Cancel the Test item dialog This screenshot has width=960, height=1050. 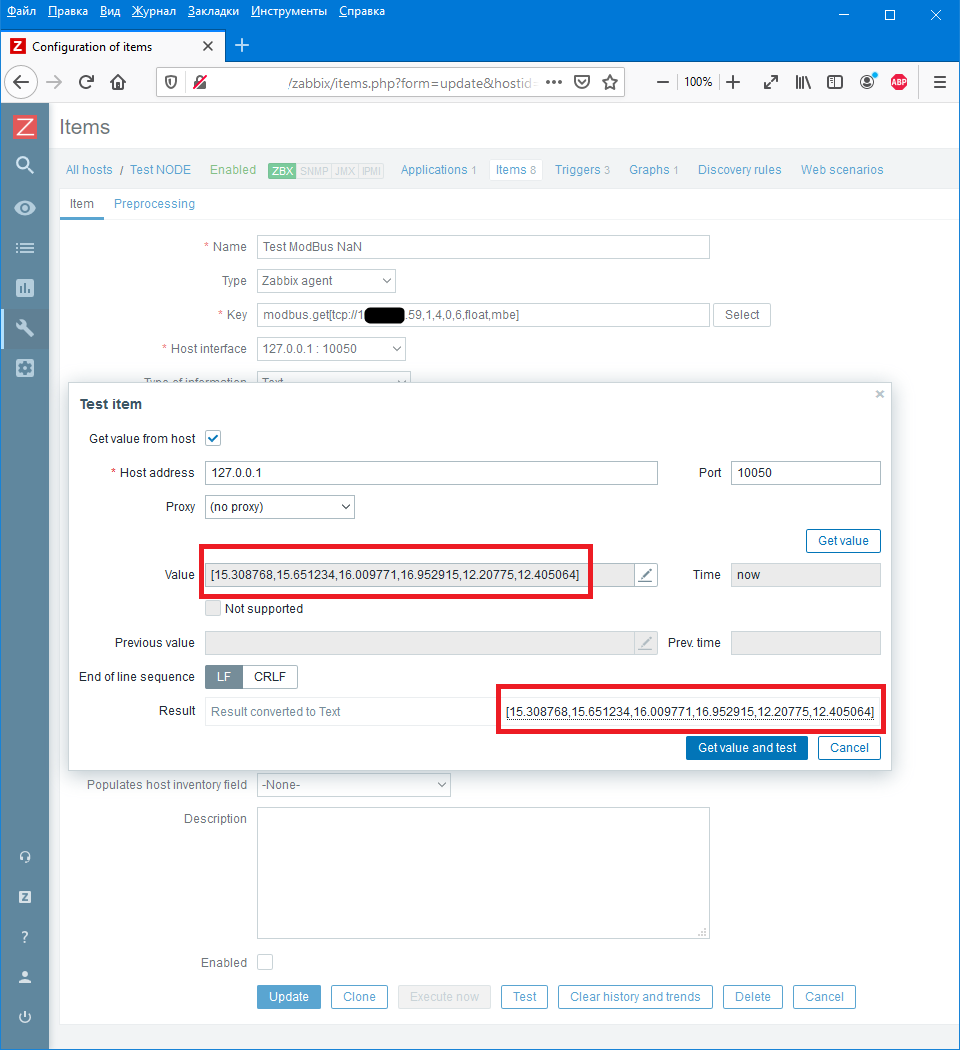(x=849, y=748)
